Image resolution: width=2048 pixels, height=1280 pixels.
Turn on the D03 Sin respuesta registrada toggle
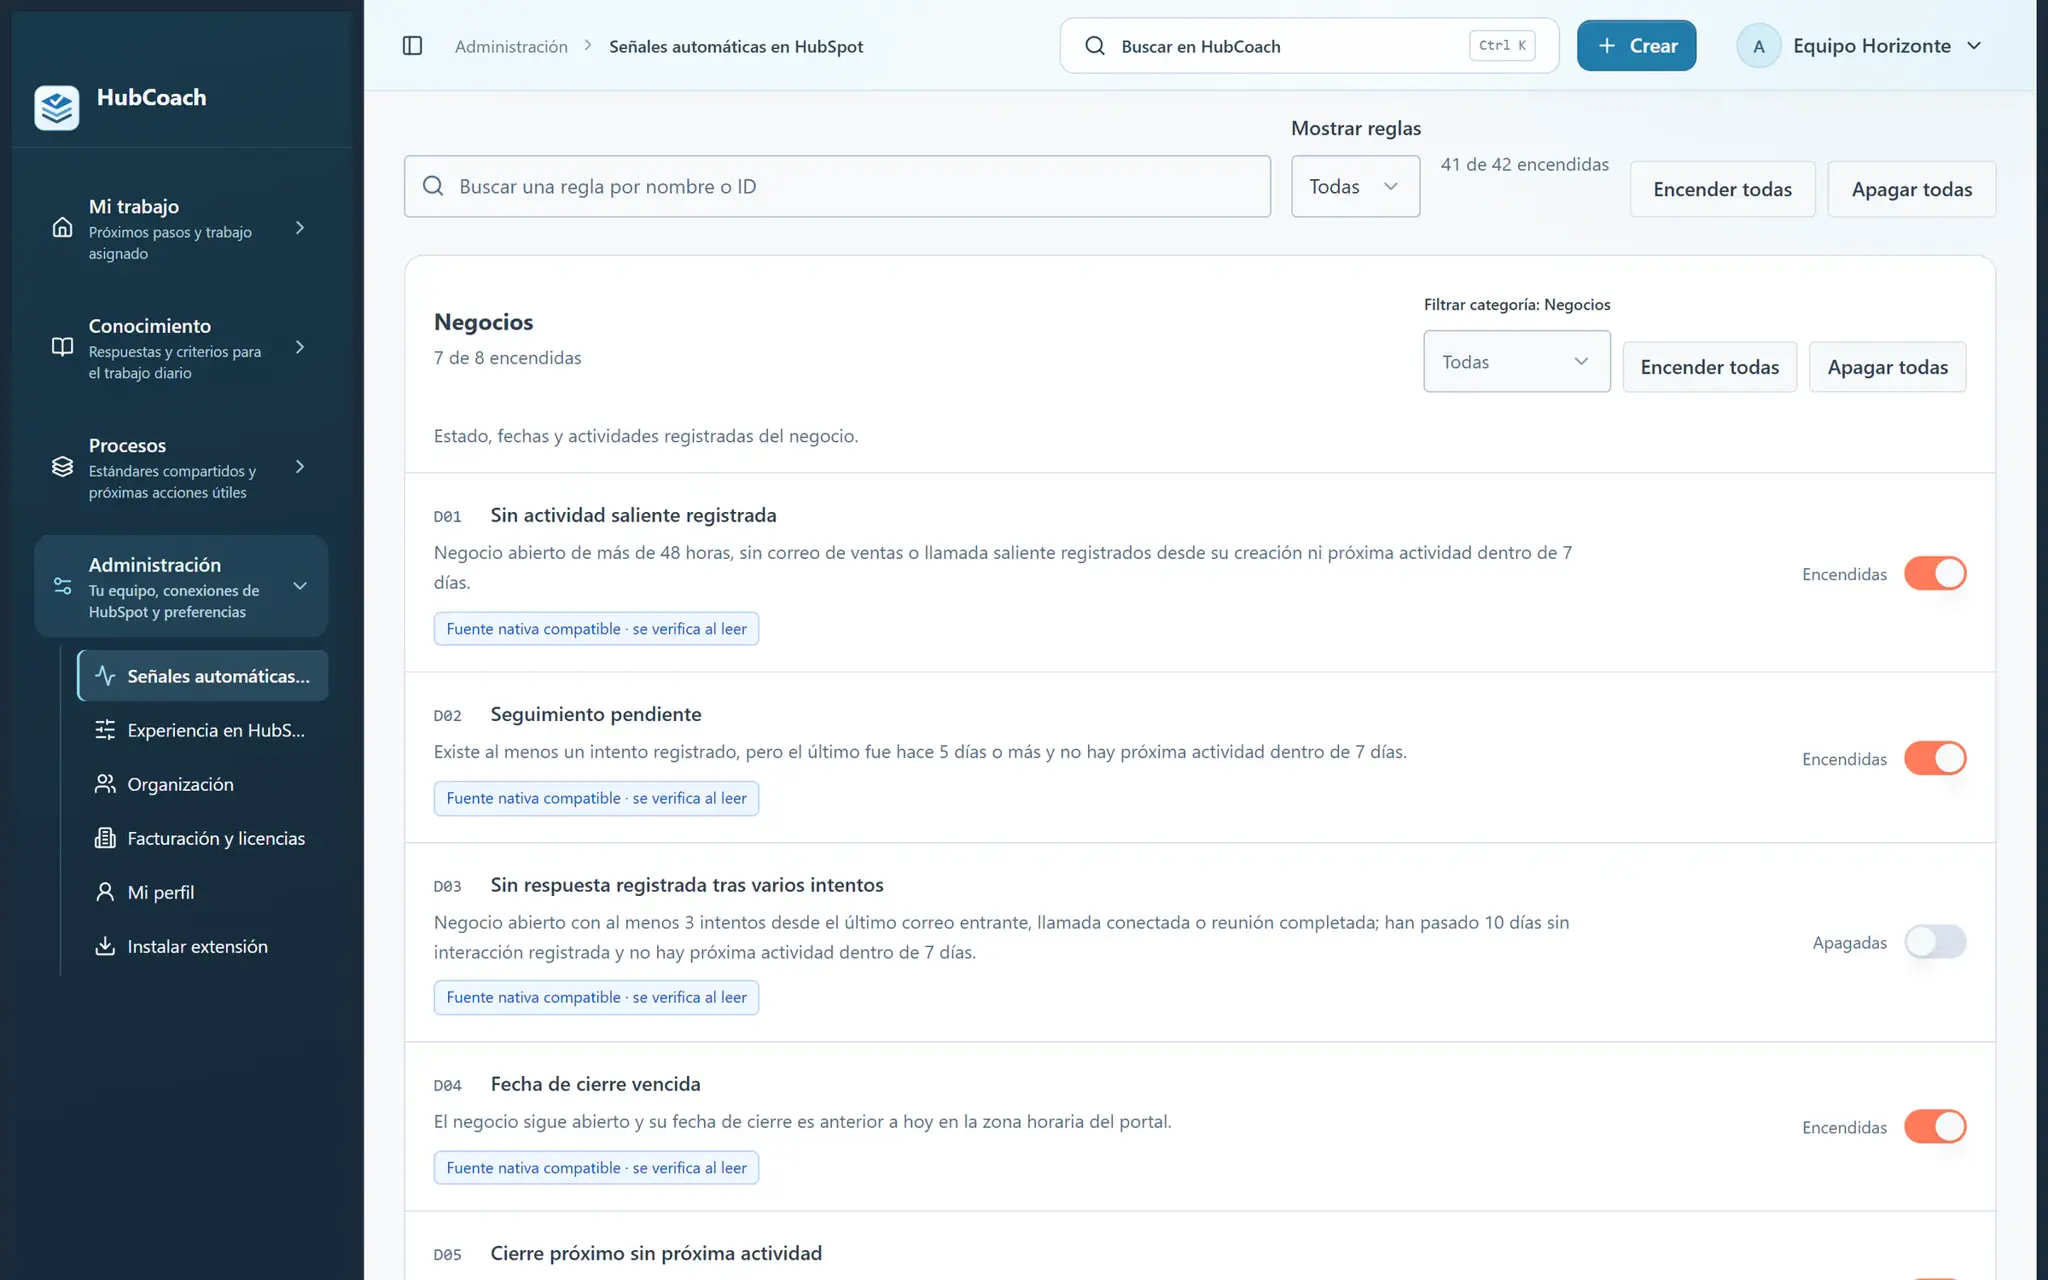(1935, 942)
